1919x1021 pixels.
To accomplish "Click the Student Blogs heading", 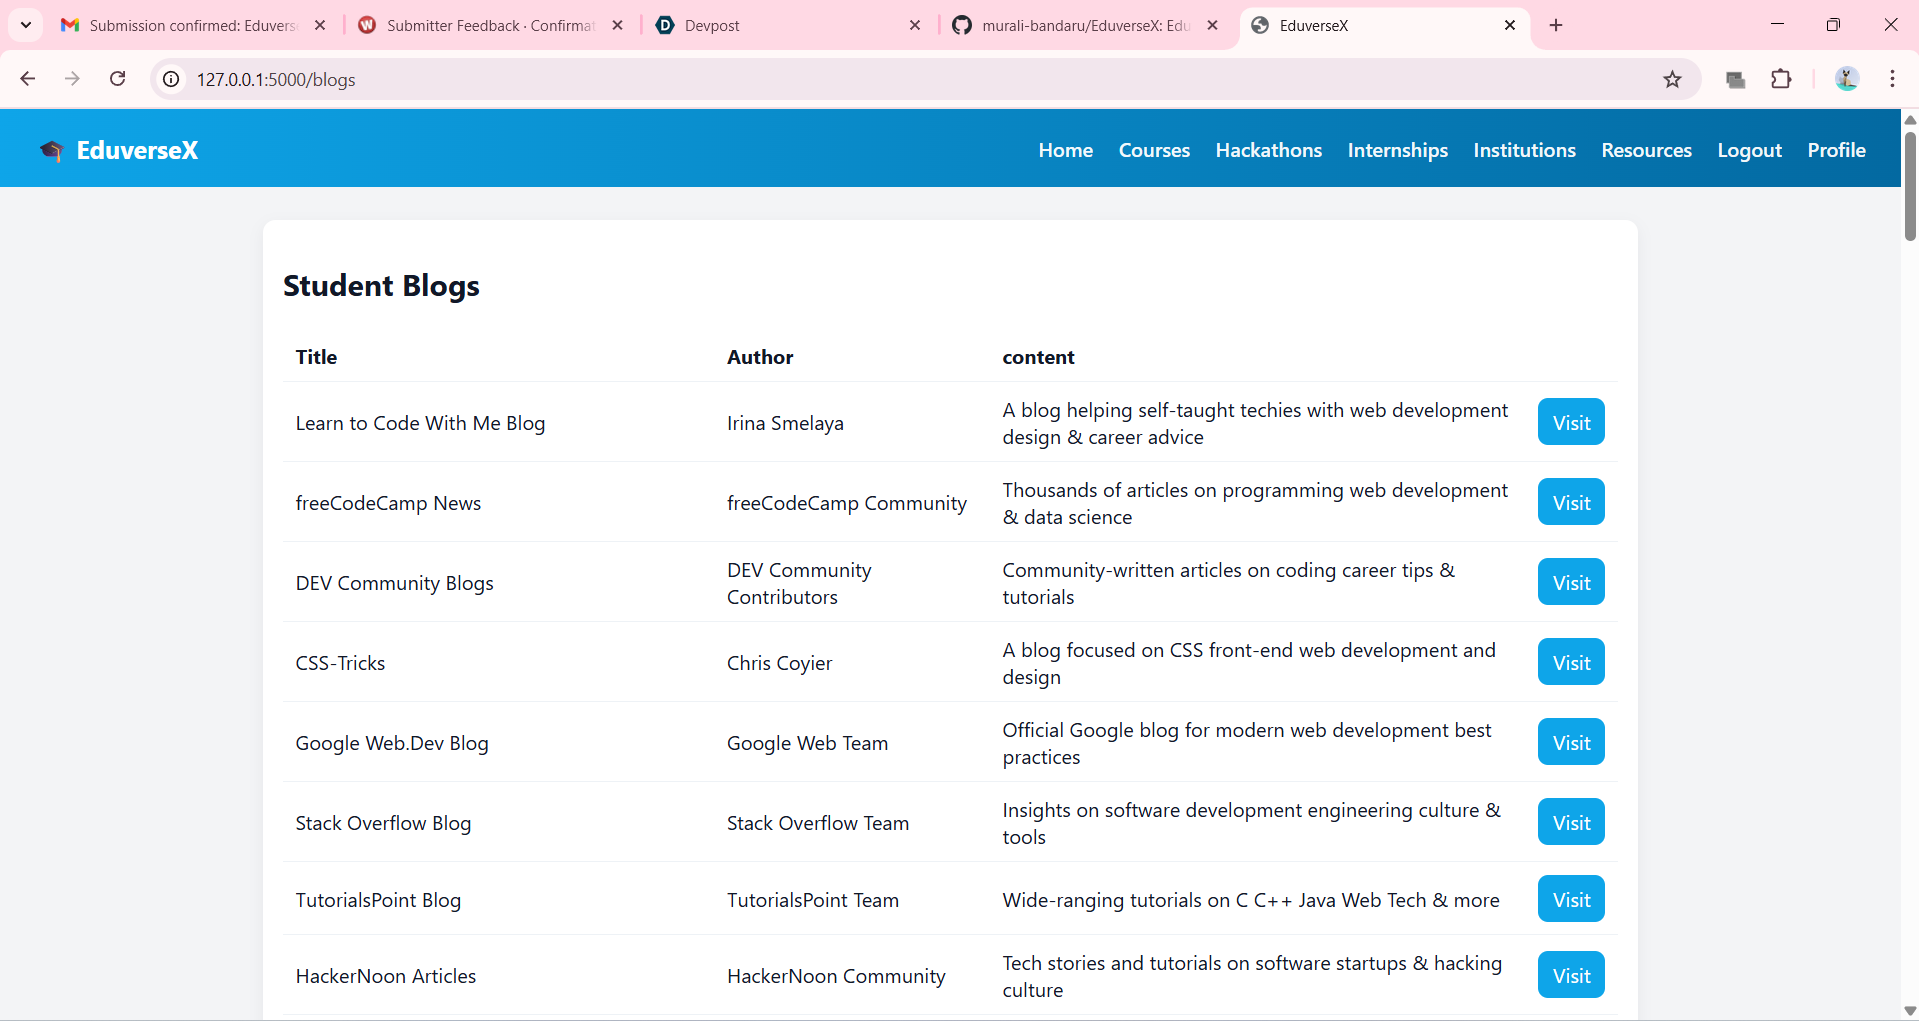I will 381,286.
